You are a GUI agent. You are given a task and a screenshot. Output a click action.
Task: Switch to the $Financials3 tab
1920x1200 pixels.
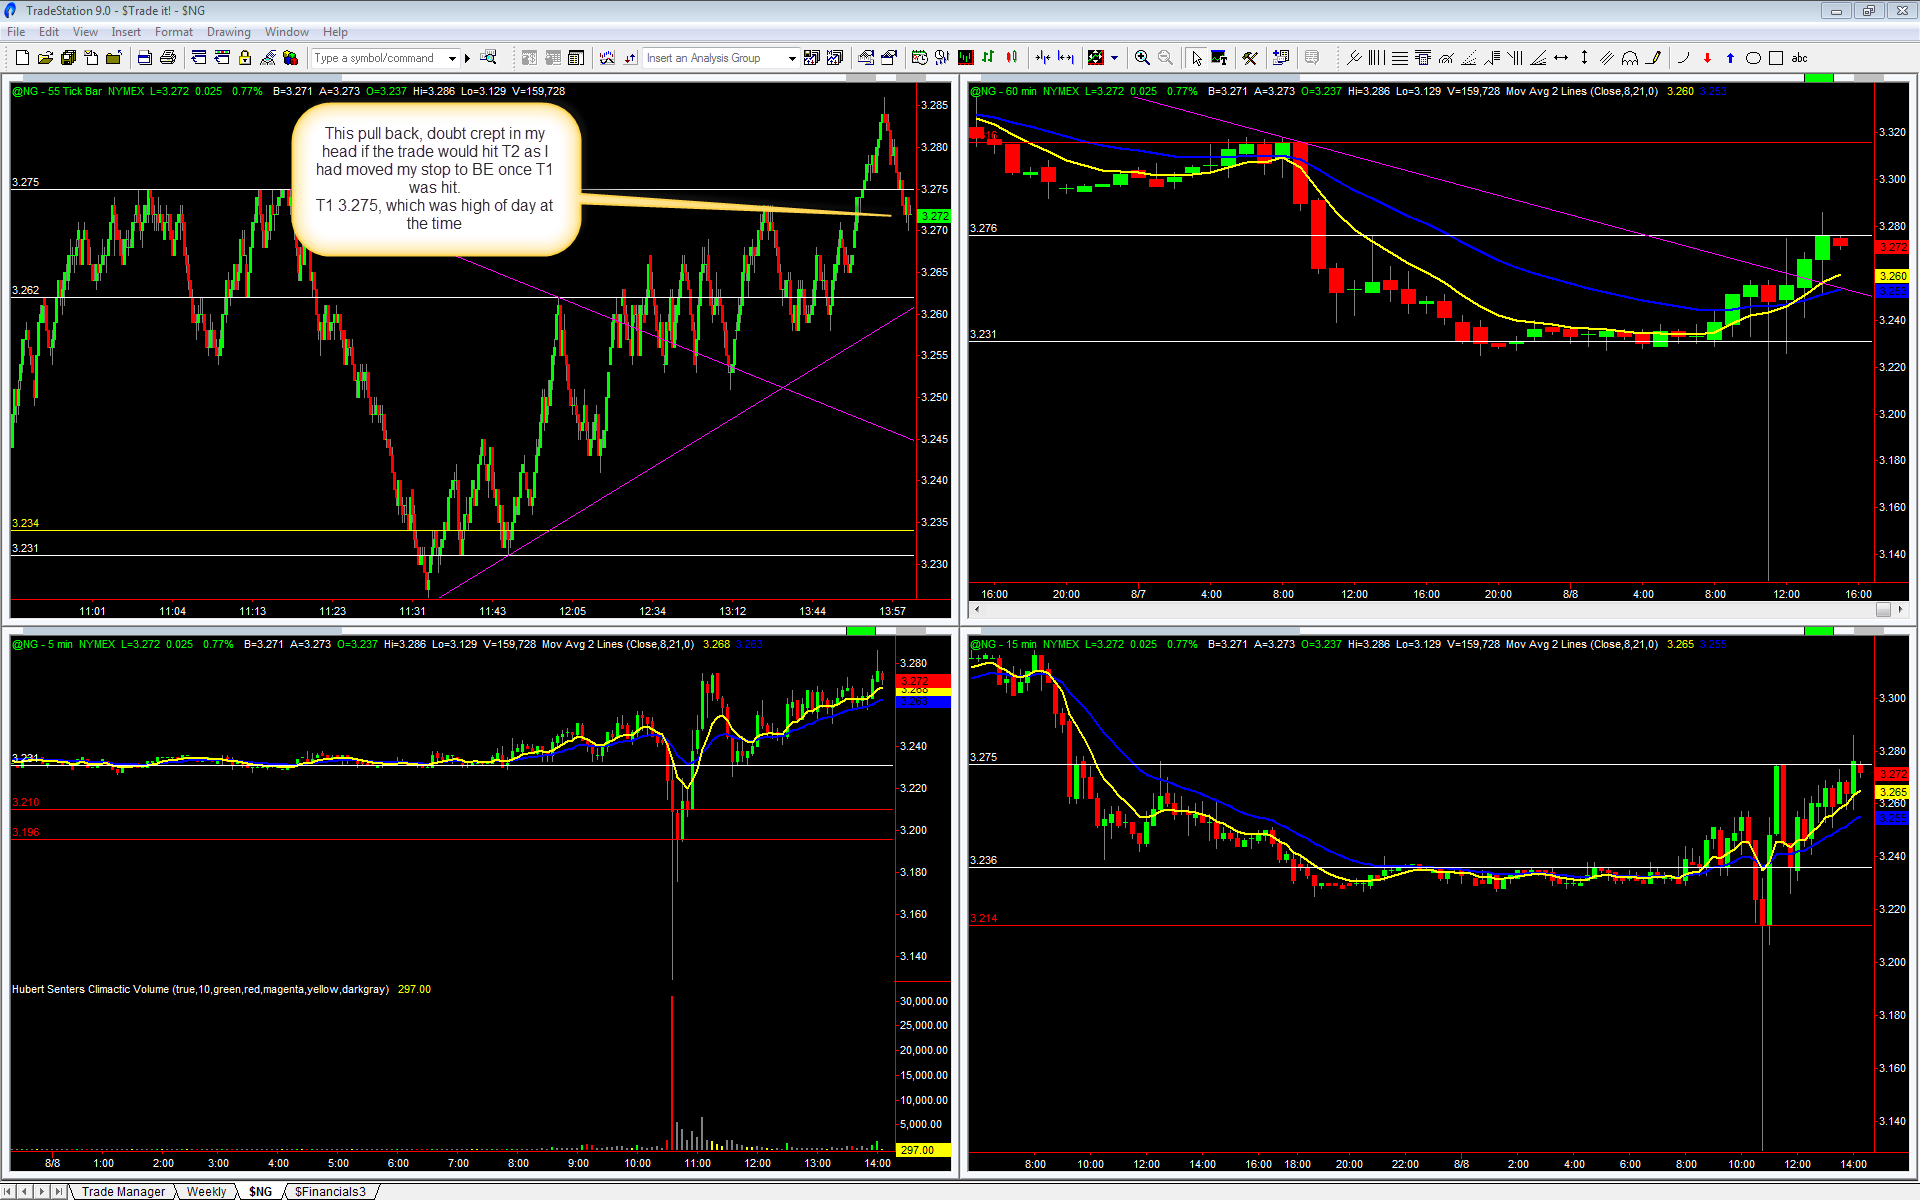[x=330, y=1191]
